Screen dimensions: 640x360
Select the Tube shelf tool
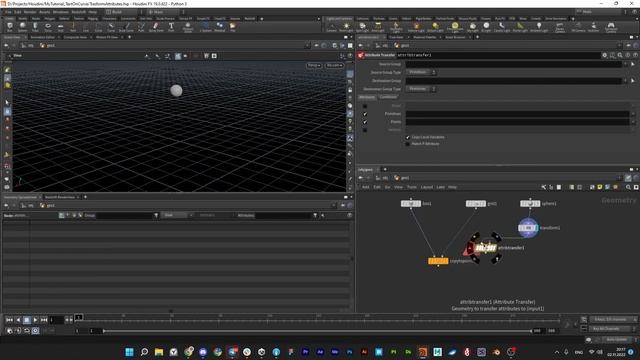(x=35, y=27)
